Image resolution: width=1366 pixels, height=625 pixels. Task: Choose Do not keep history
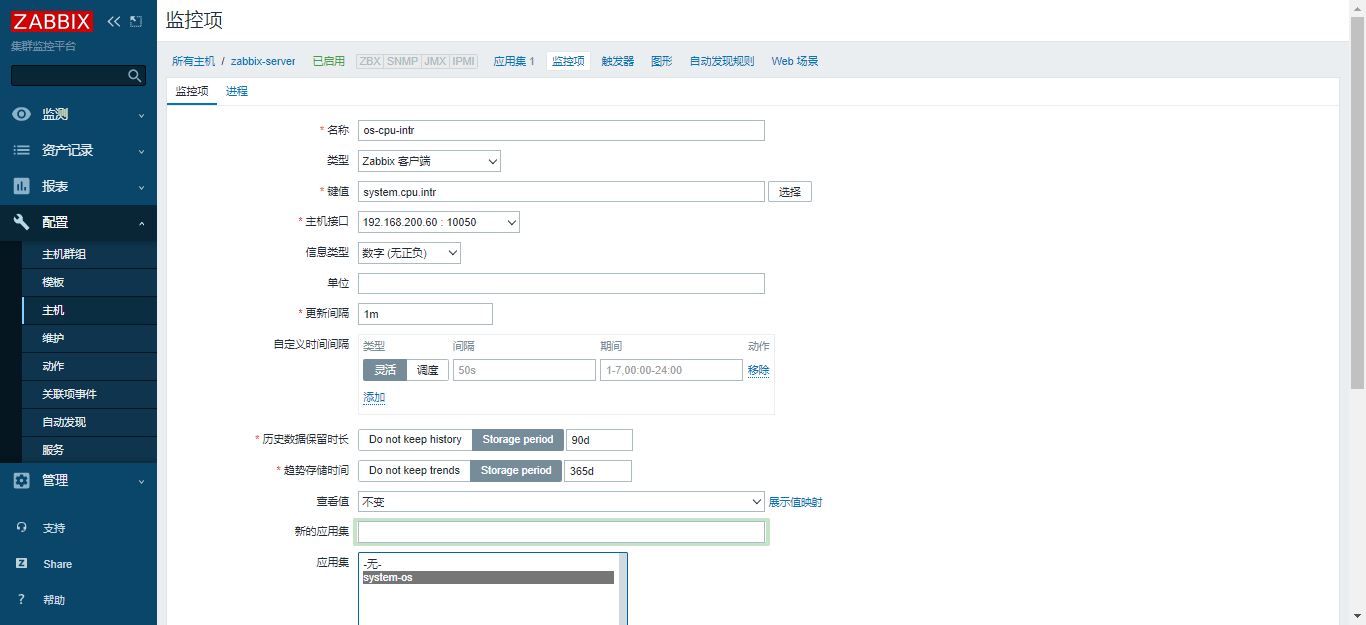click(x=415, y=440)
